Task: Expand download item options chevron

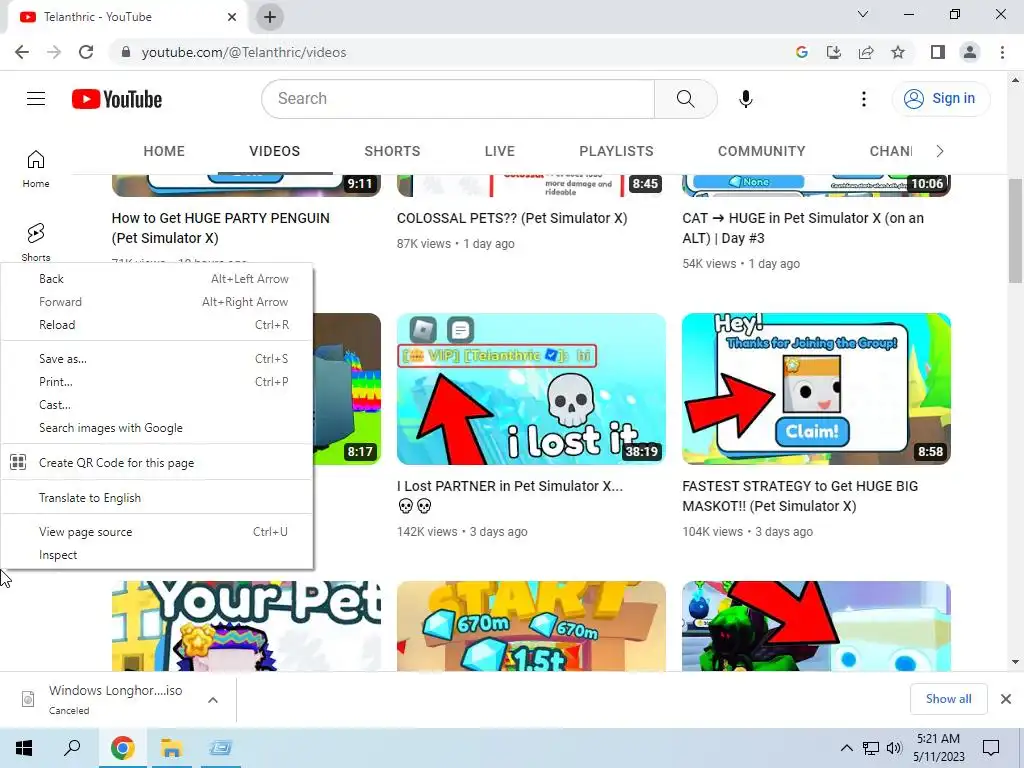Action: 213,700
